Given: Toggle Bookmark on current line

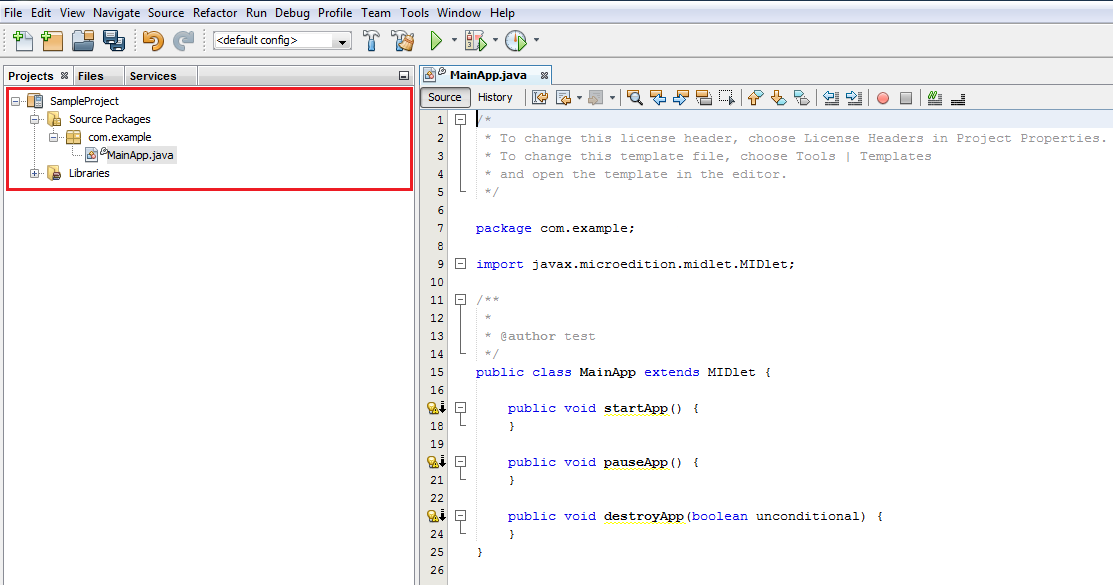Looking at the screenshot, I should pos(801,98).
